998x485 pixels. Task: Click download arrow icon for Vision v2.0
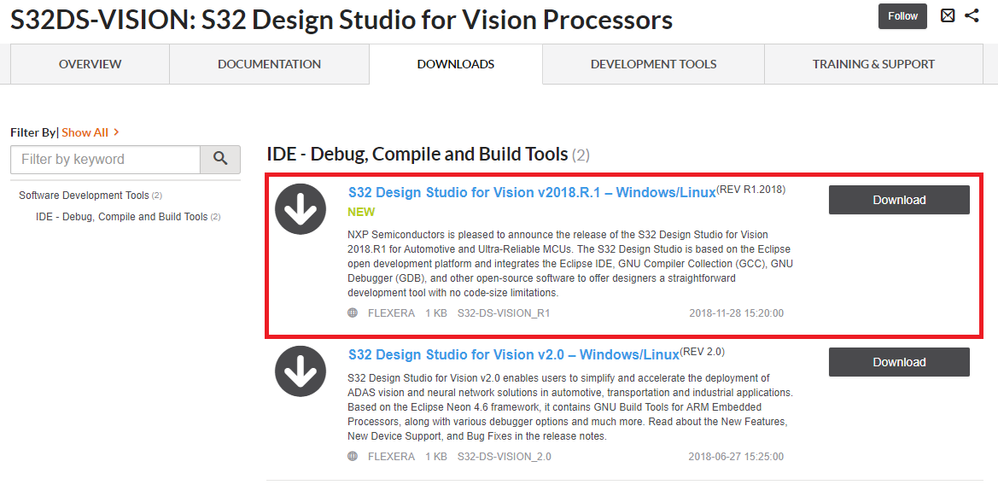[301, 372]
